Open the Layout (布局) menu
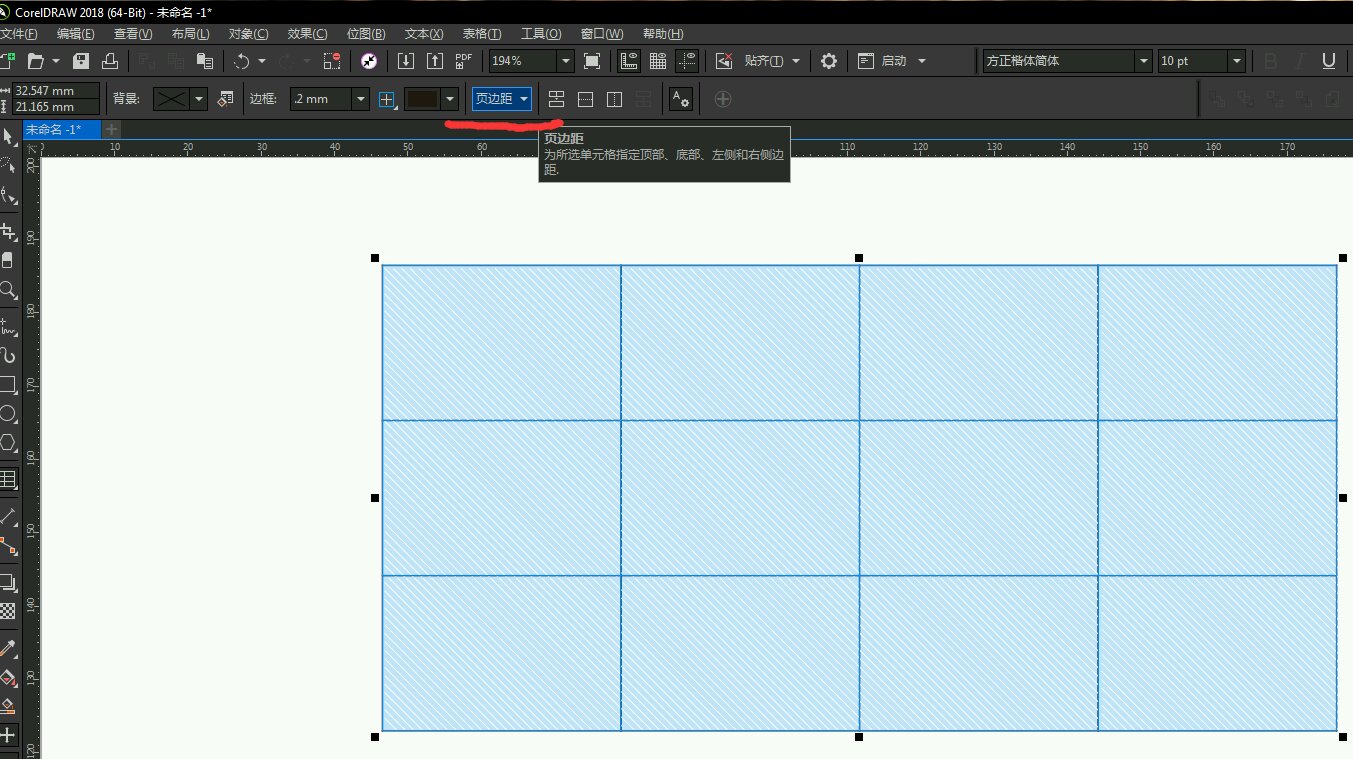Screen dimensions: 1353x759 [190, 34]
